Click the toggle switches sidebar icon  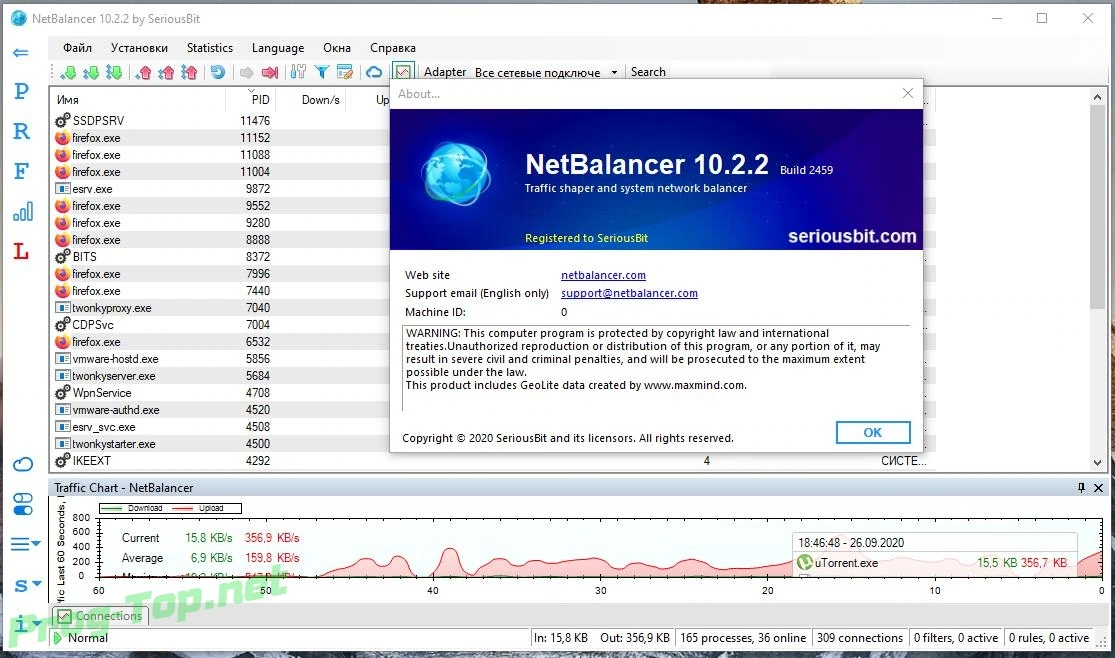(23, 504)
